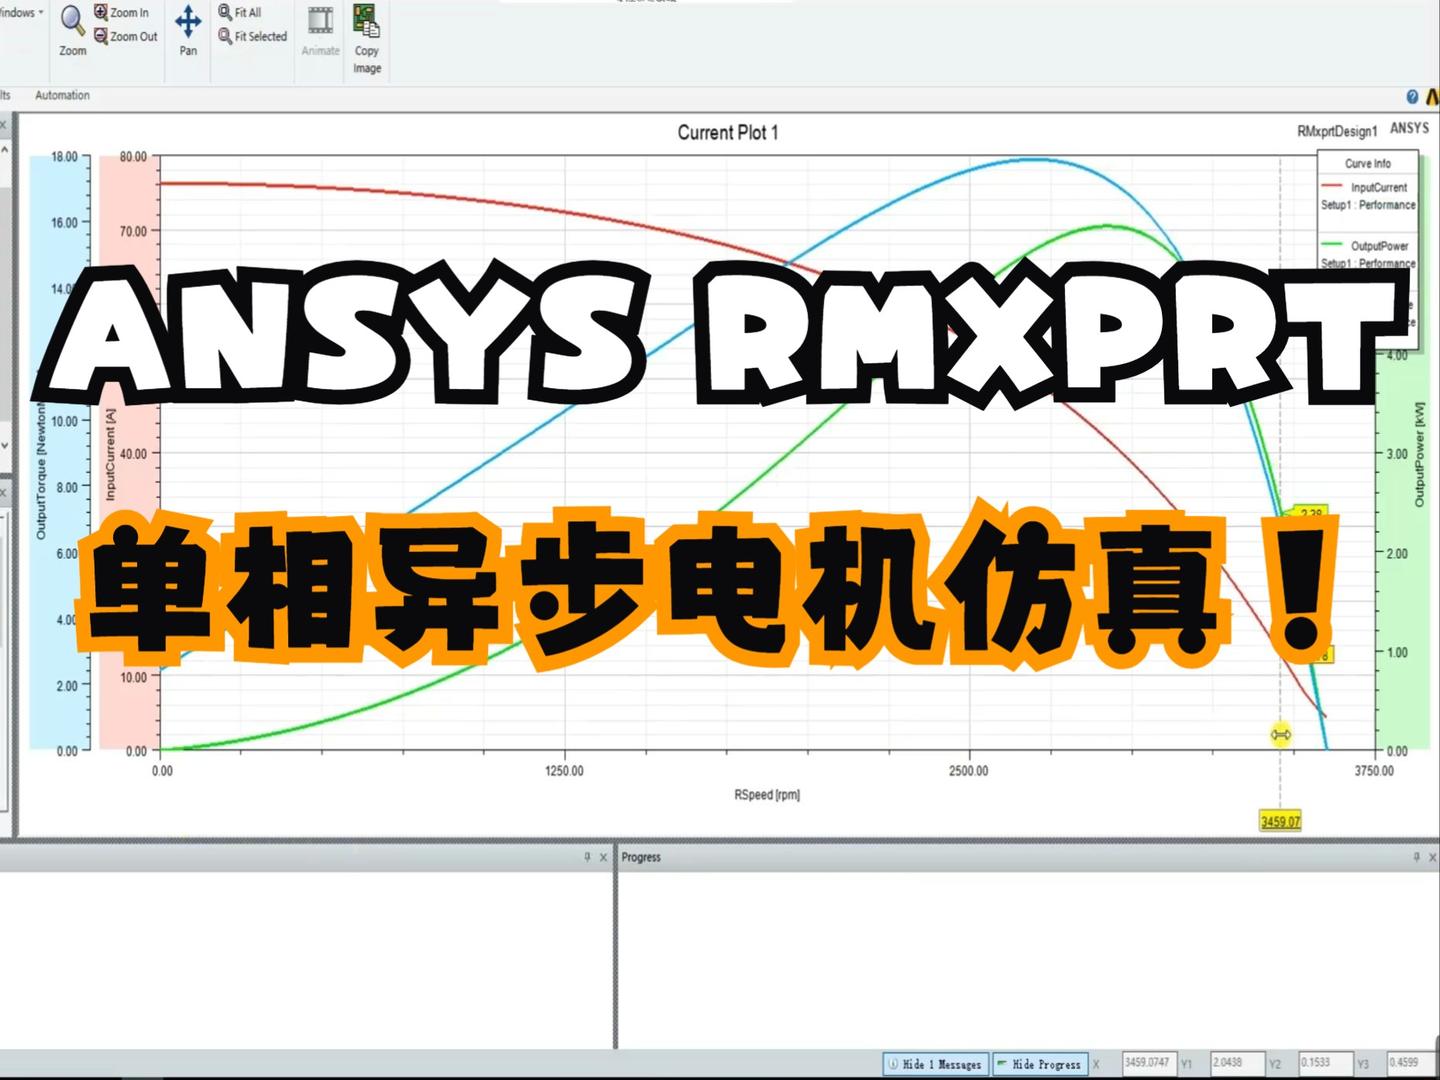The height and width of the screenshot is (1080, 1440).
Task: Open Help via the question mark icon
Action: point(1412,95)
